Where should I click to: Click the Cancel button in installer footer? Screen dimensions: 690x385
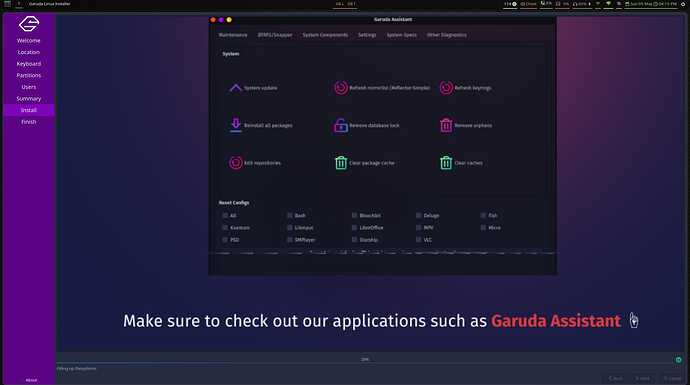pyautogui.click(x=672, y=378)
